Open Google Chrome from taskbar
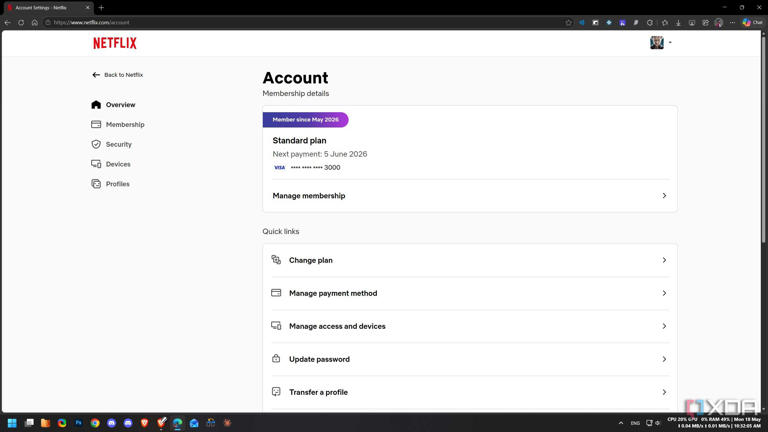The image size is (768, 432). 95,423
